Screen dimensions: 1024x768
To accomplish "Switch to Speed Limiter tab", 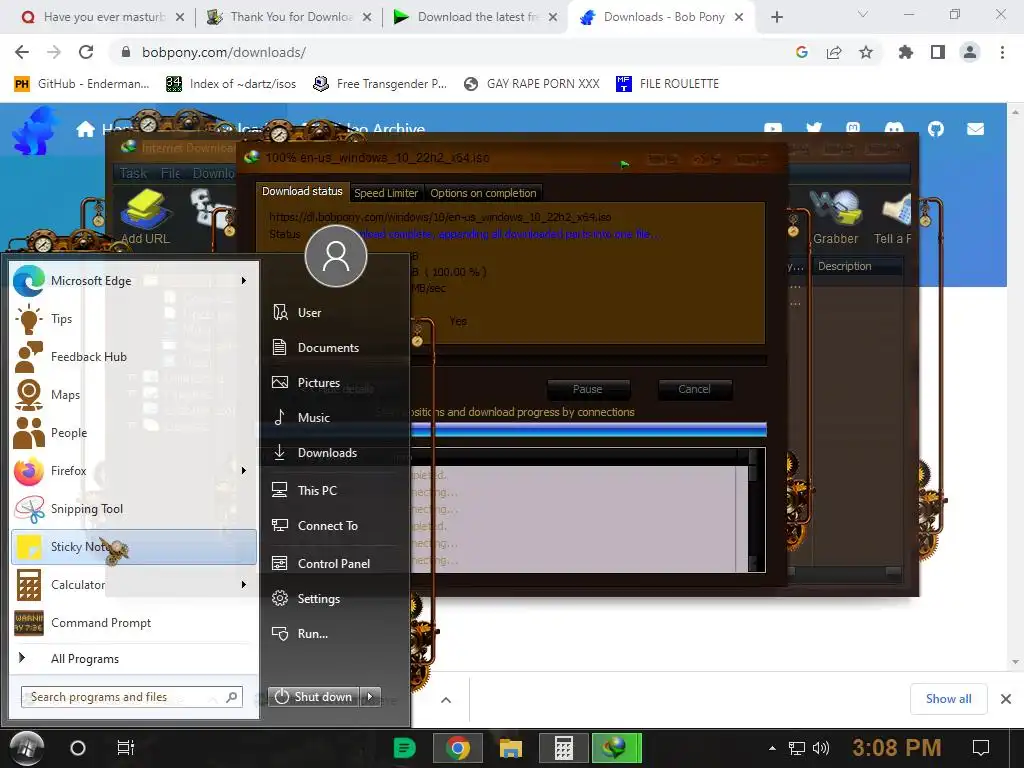I will [x=386, y=193].
